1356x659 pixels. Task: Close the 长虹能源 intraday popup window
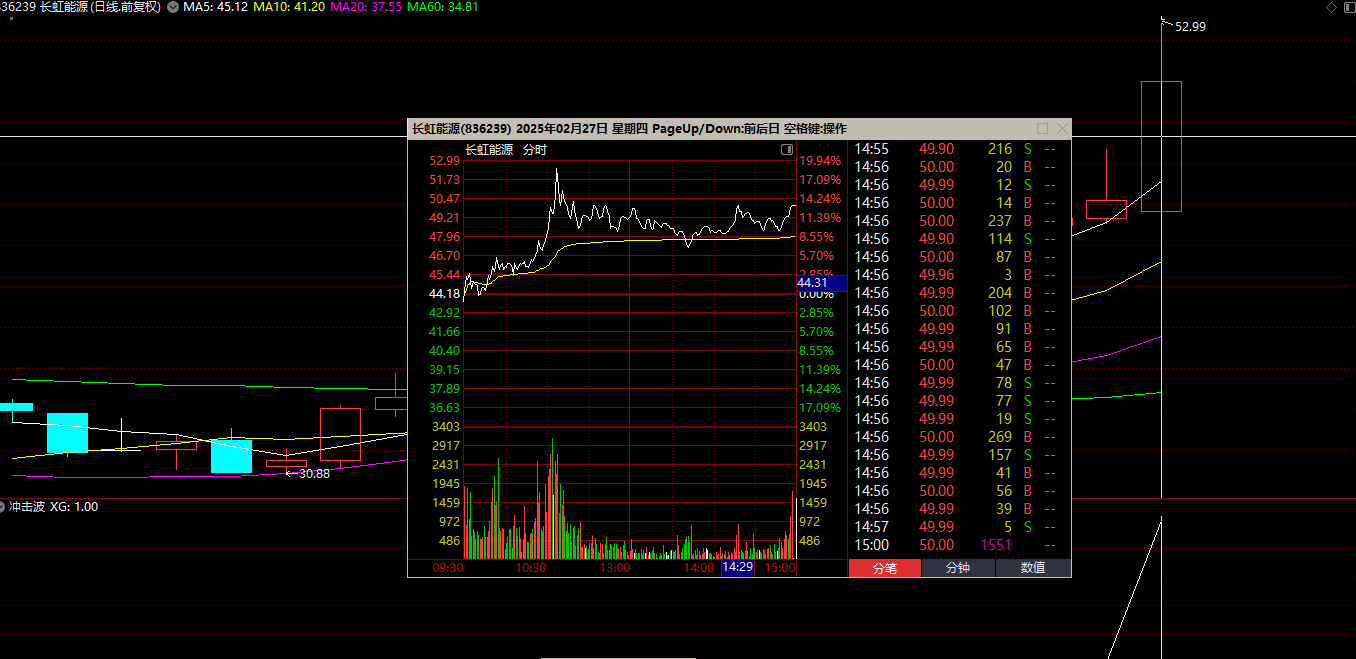(x=1061, y=129)
